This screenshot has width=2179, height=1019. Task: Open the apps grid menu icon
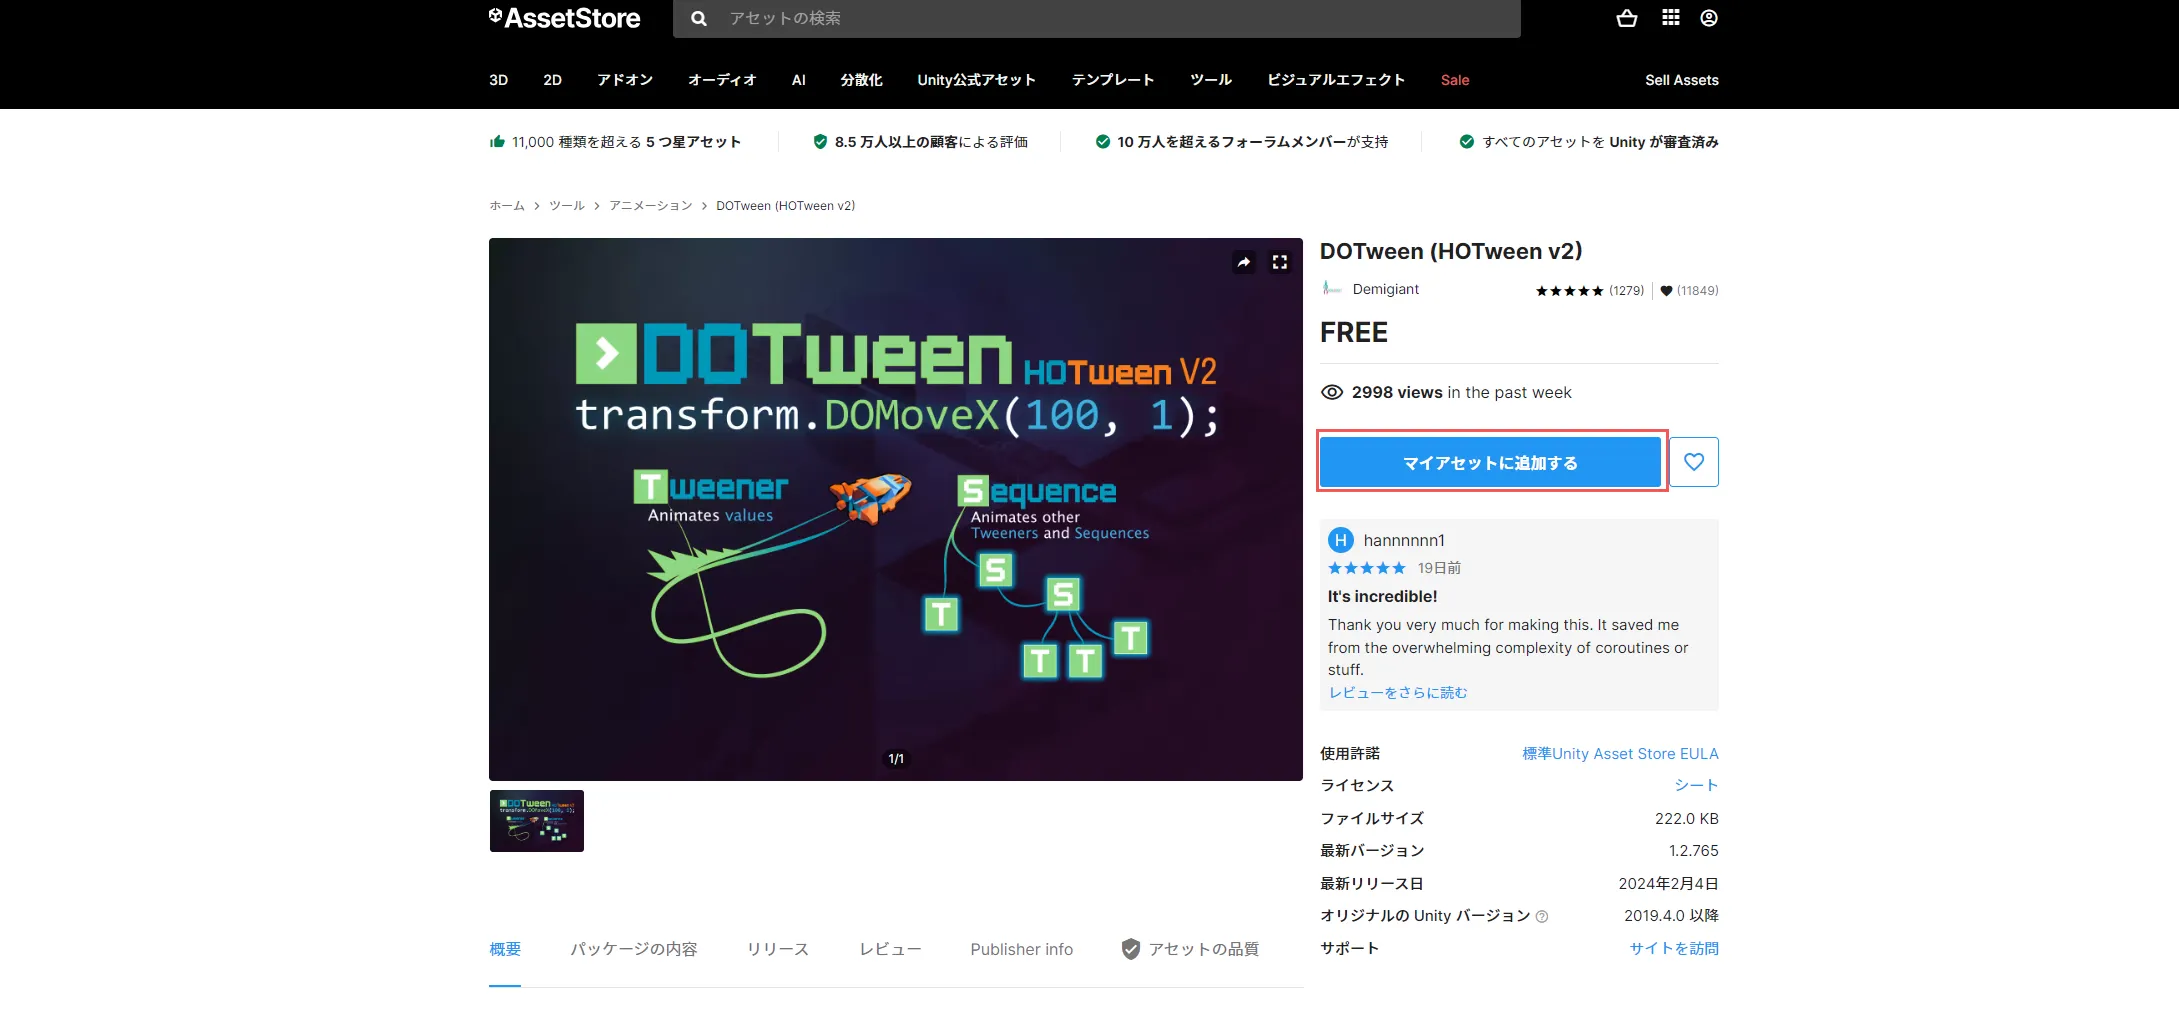[1670, 18]
